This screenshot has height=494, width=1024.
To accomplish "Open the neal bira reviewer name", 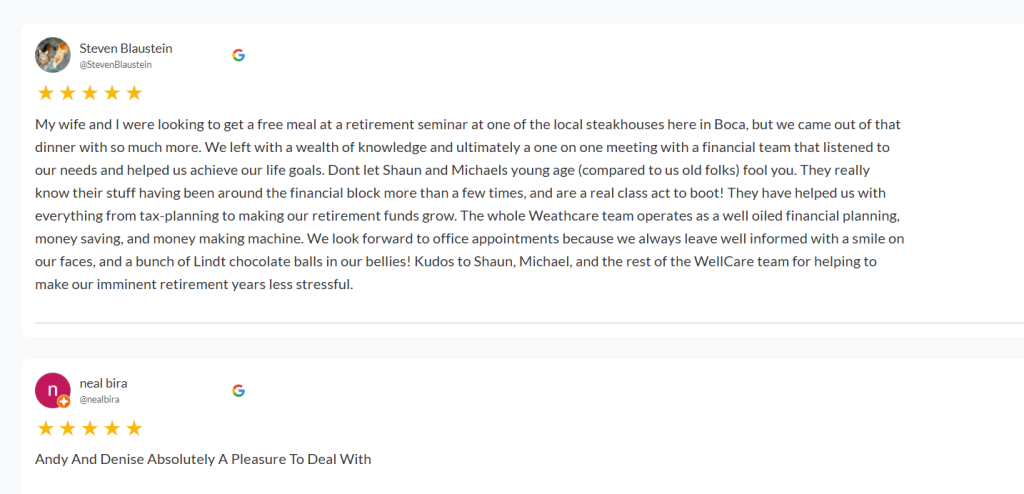I will 103,383.
